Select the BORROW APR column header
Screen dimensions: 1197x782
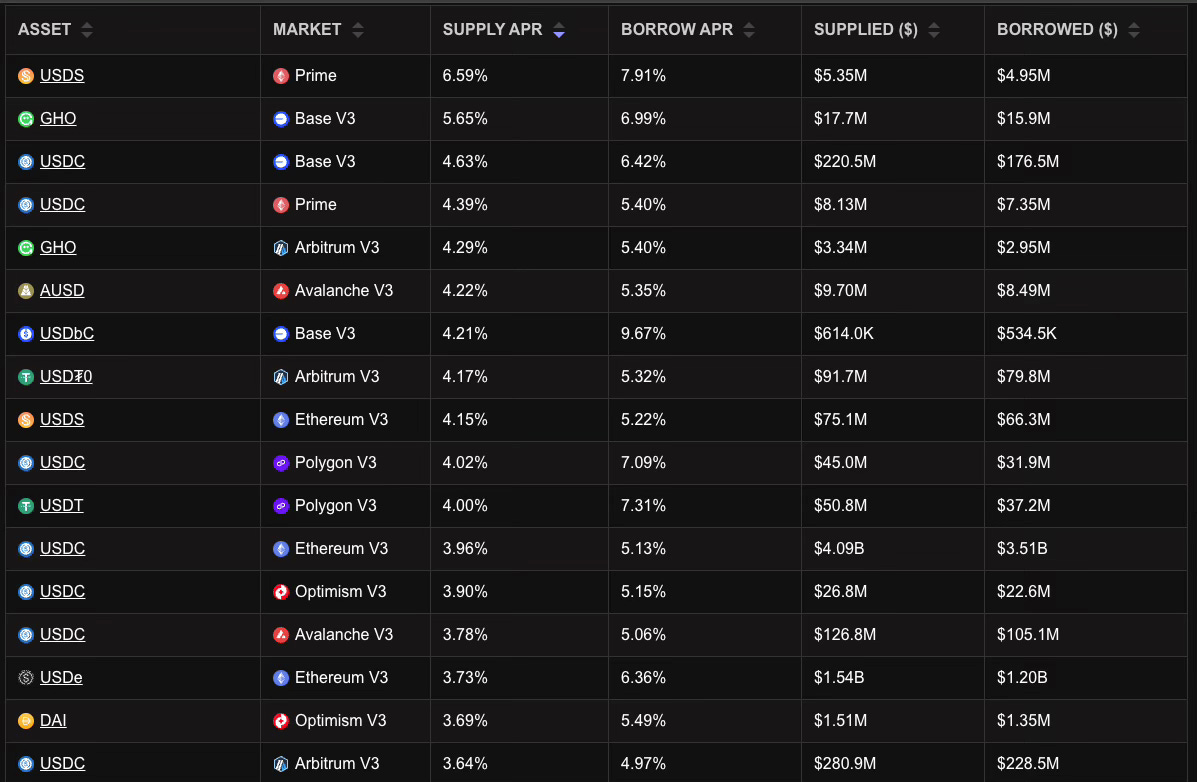[676, 29]
